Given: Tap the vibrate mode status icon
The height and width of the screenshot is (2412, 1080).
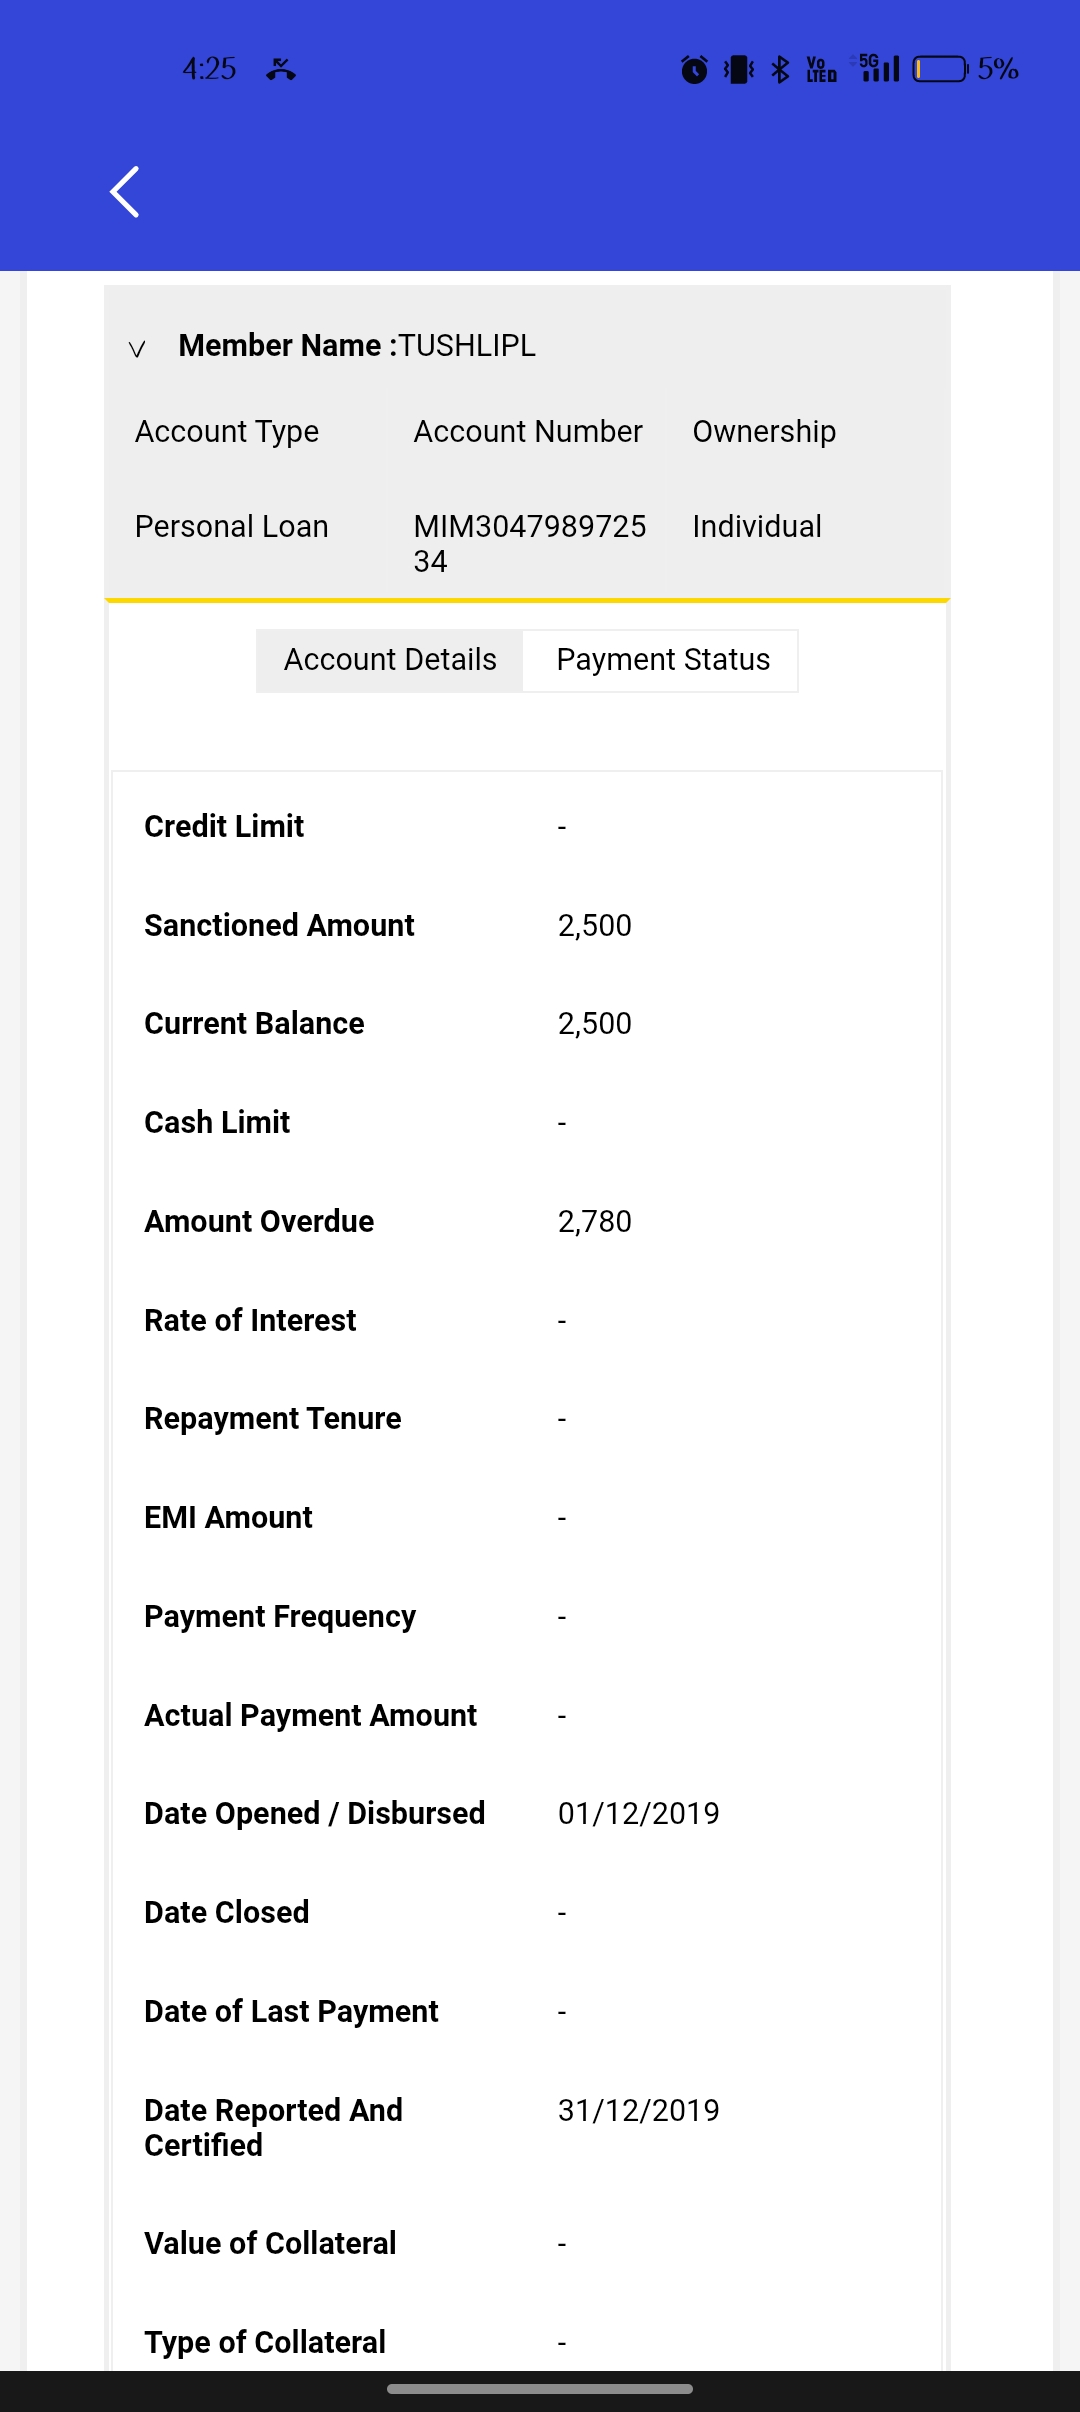Looking at the screenshot, I should 739,69.
